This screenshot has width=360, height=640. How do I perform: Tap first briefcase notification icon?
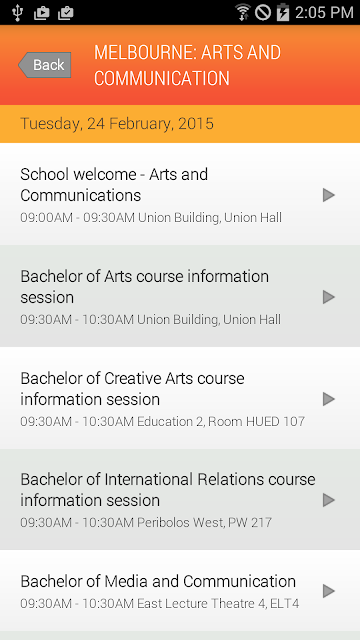point(42,13)
